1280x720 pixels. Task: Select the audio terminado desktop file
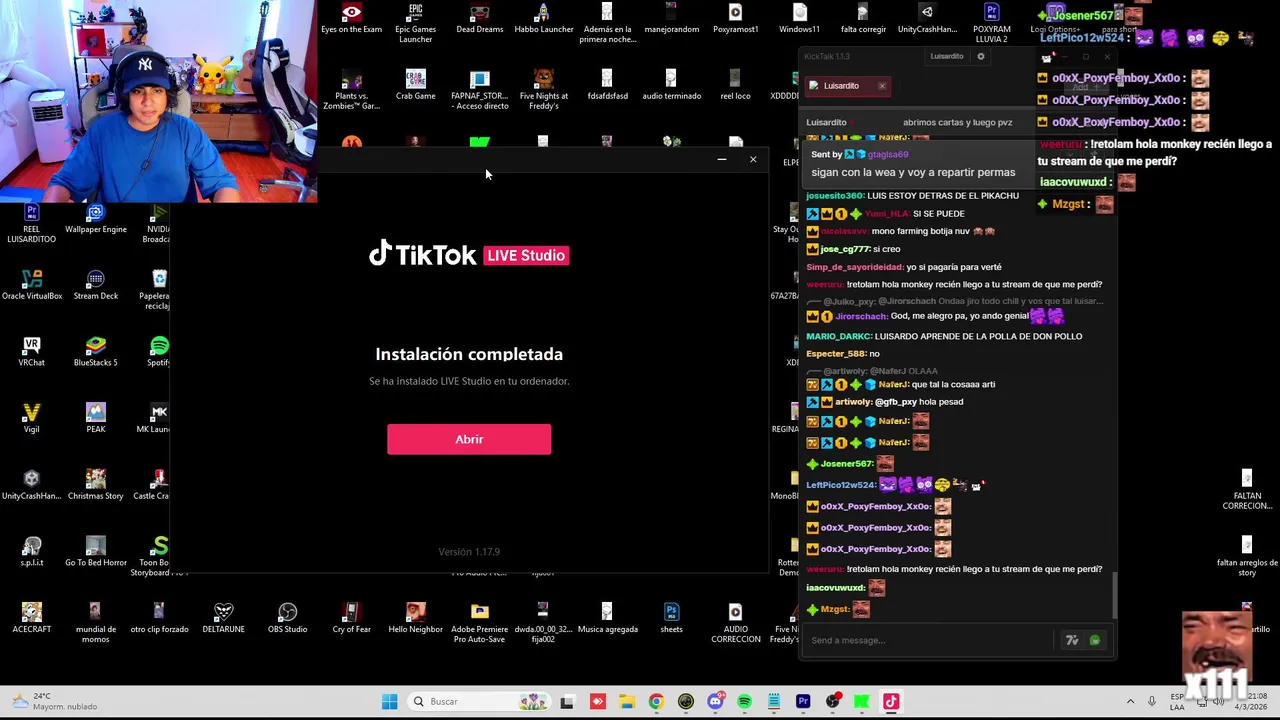[671, 85]
